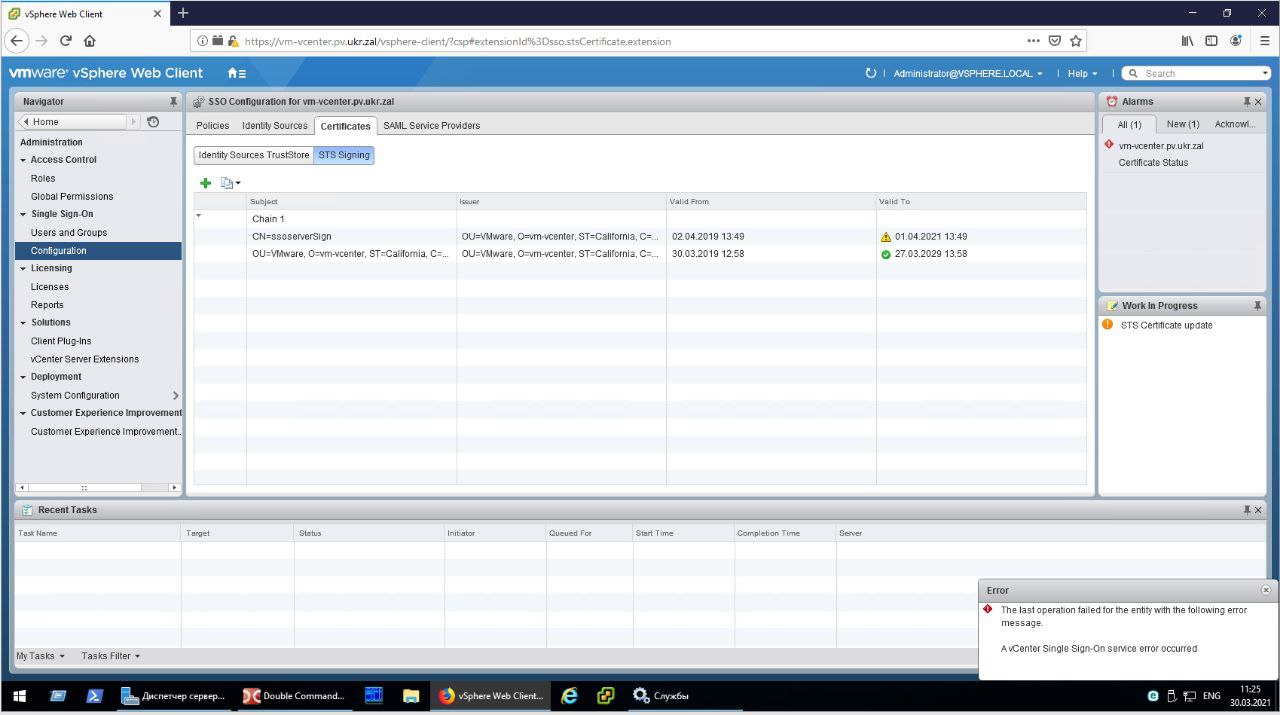Select STS Signing view
This screenshot has width=1280, height=715.
344,155
